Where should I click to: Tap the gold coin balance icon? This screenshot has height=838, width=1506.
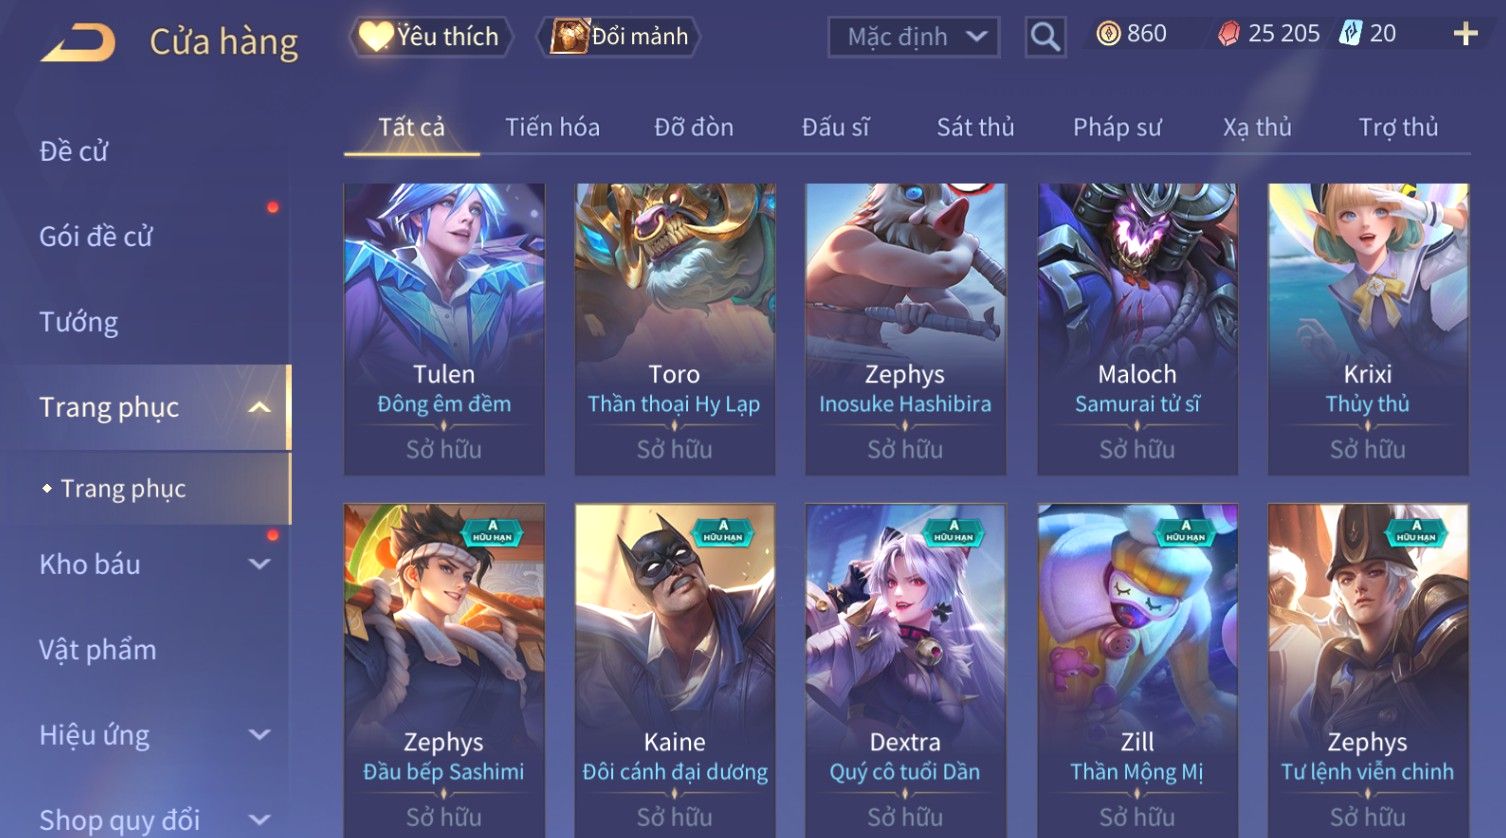[x=1108, y=34]
